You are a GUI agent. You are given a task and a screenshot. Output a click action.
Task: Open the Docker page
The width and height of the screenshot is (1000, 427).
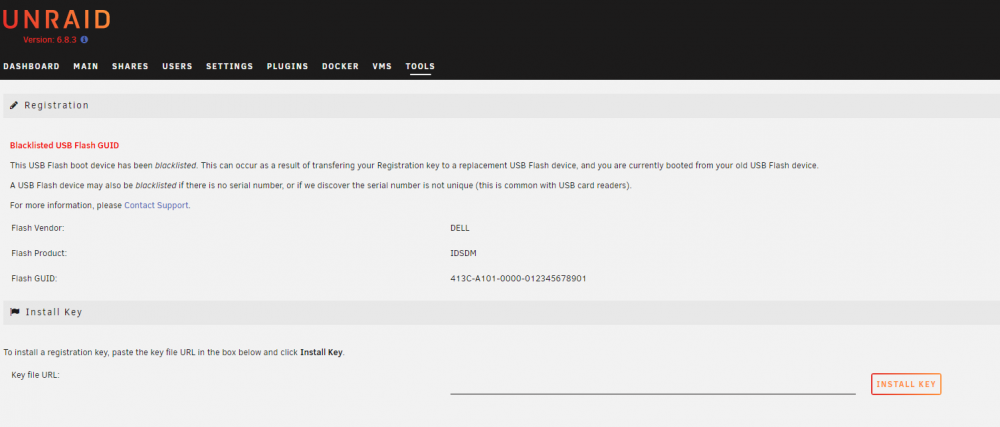pos(341,66)
